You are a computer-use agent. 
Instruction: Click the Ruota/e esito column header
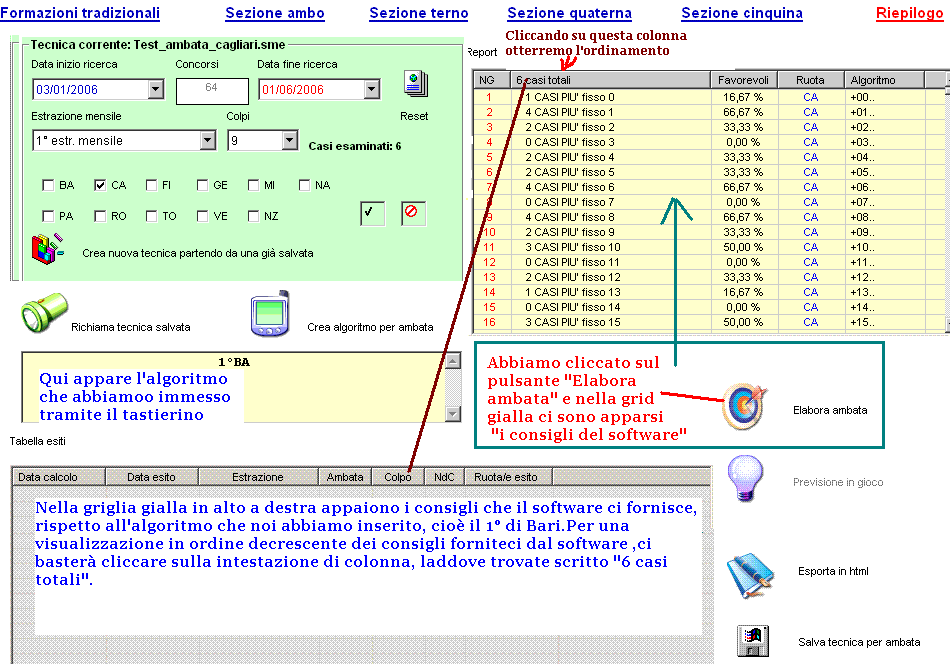[x=508, y=477]
